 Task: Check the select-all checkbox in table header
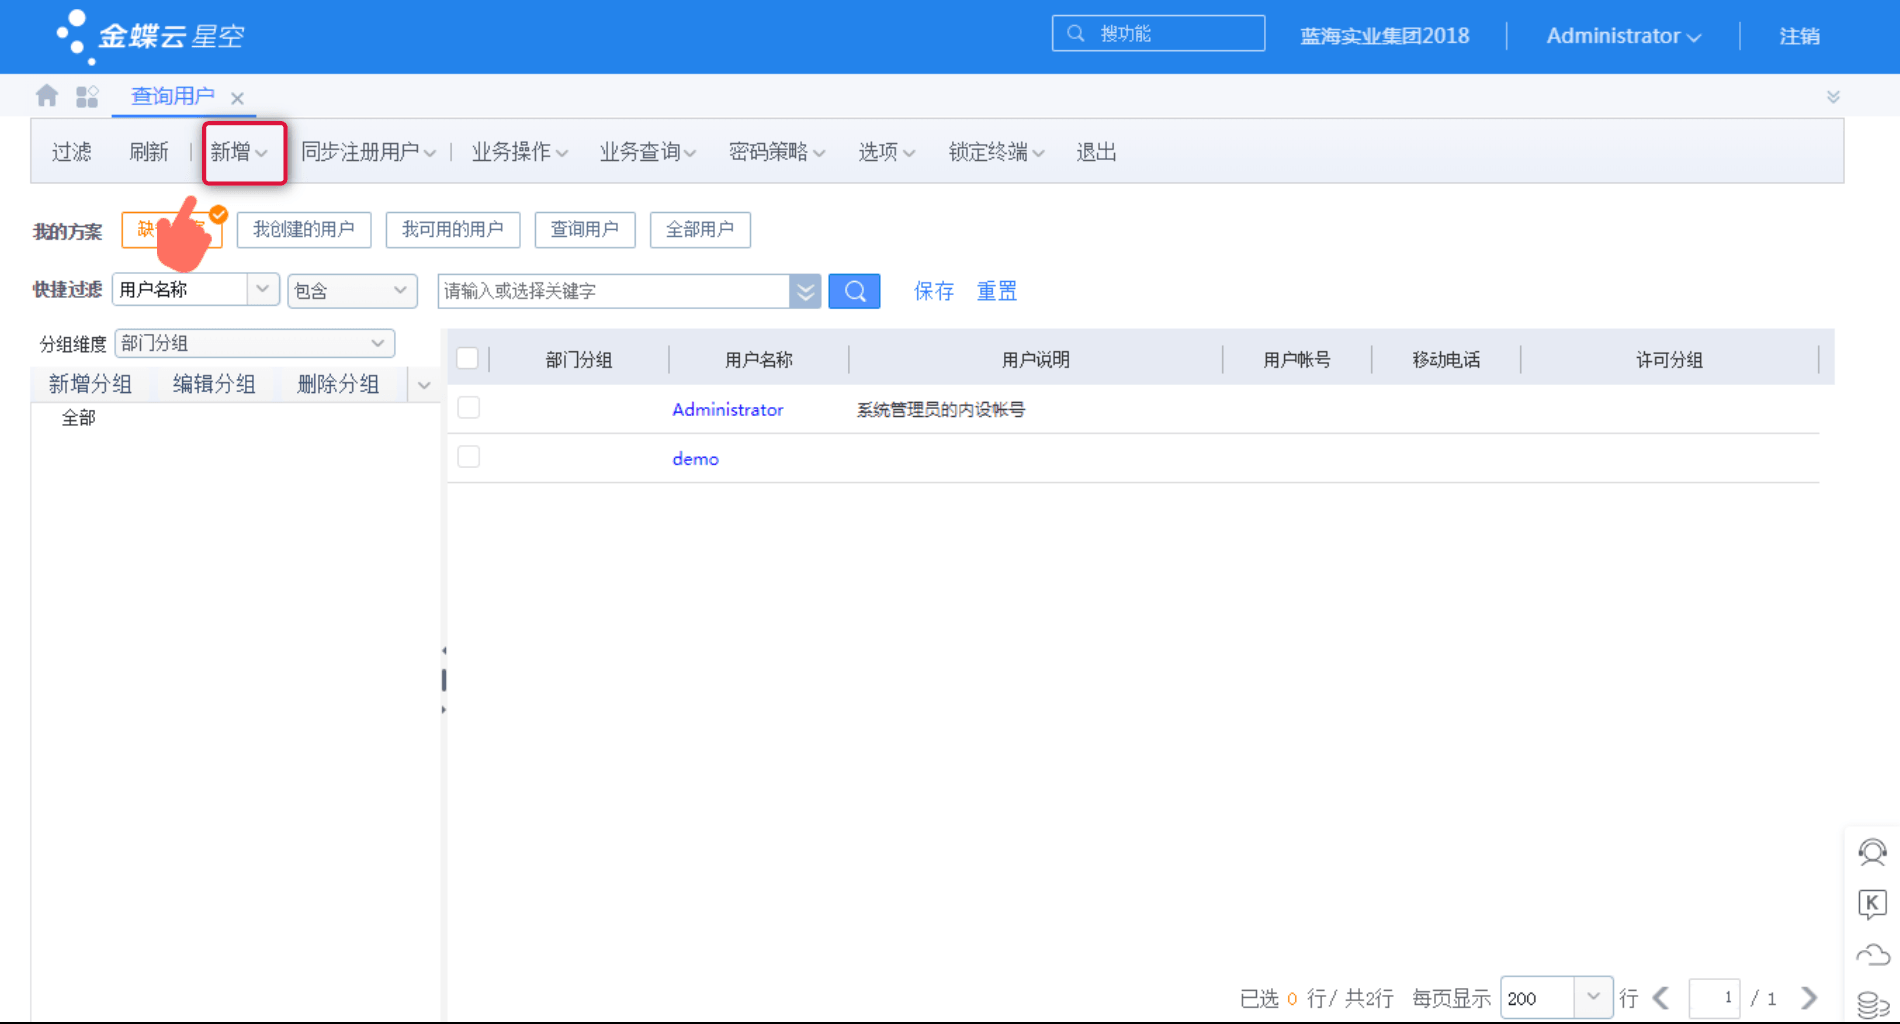click(467, 358)
